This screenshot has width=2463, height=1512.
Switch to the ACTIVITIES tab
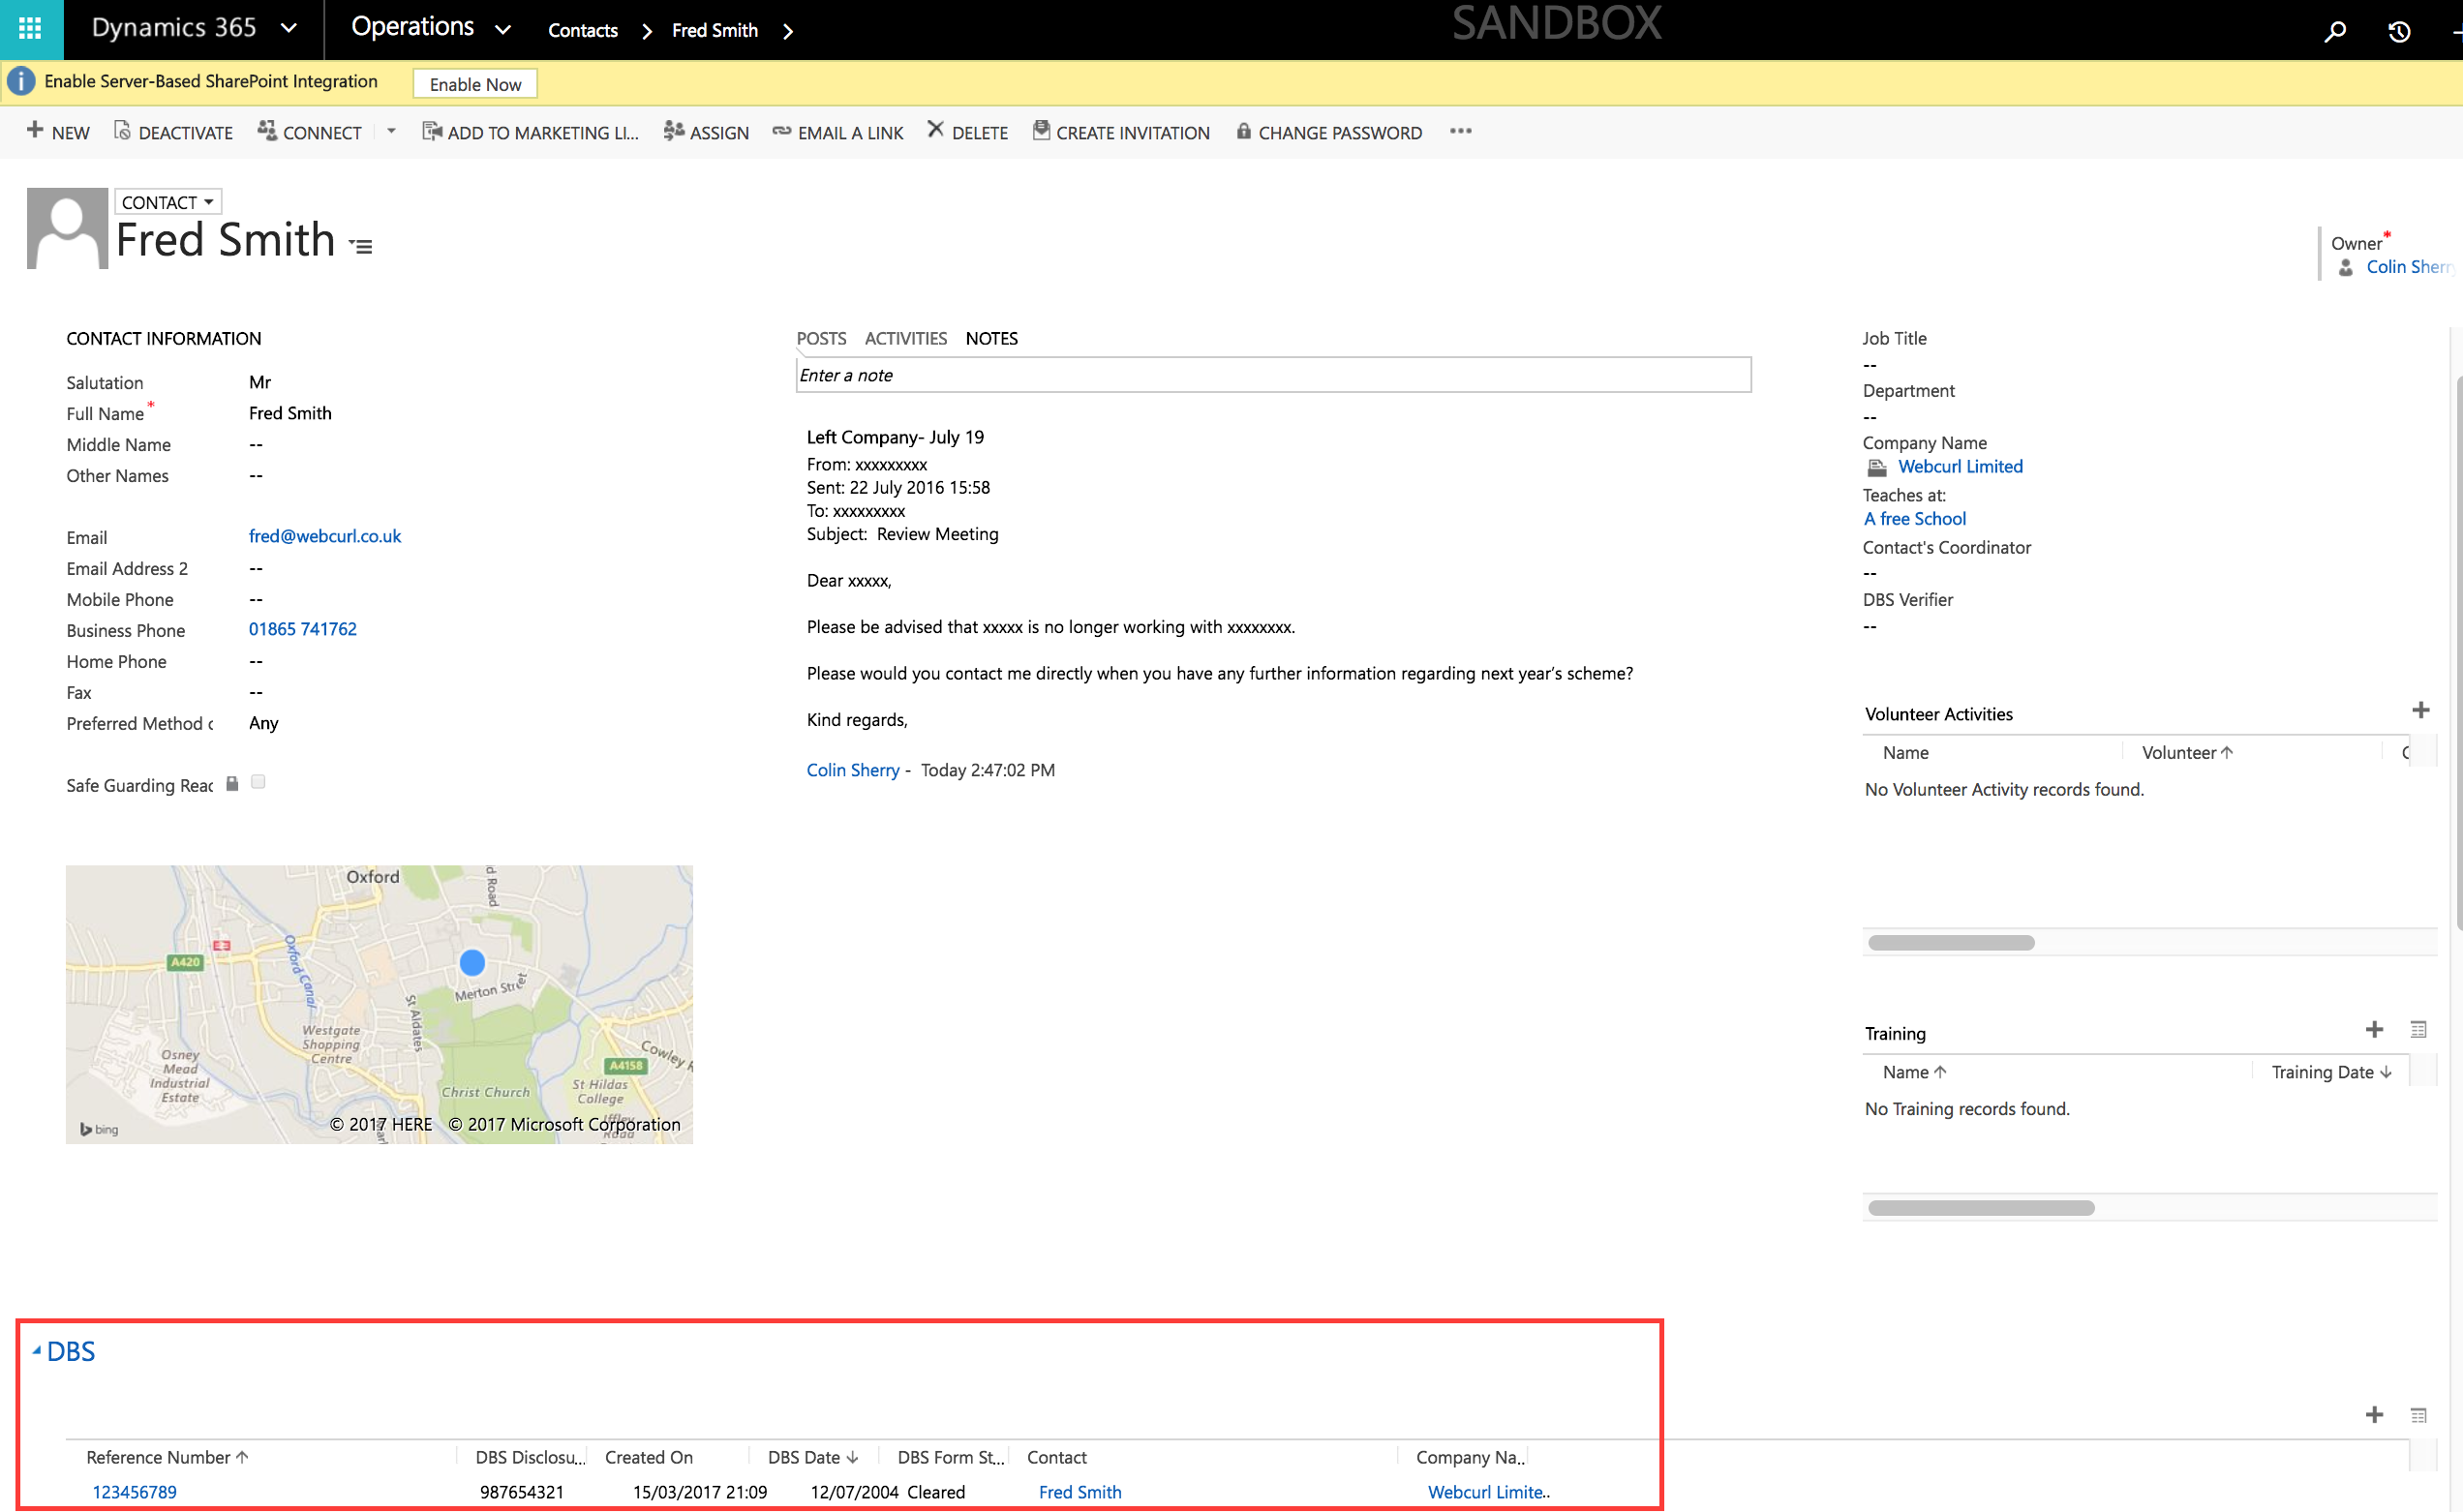point(905,338)
